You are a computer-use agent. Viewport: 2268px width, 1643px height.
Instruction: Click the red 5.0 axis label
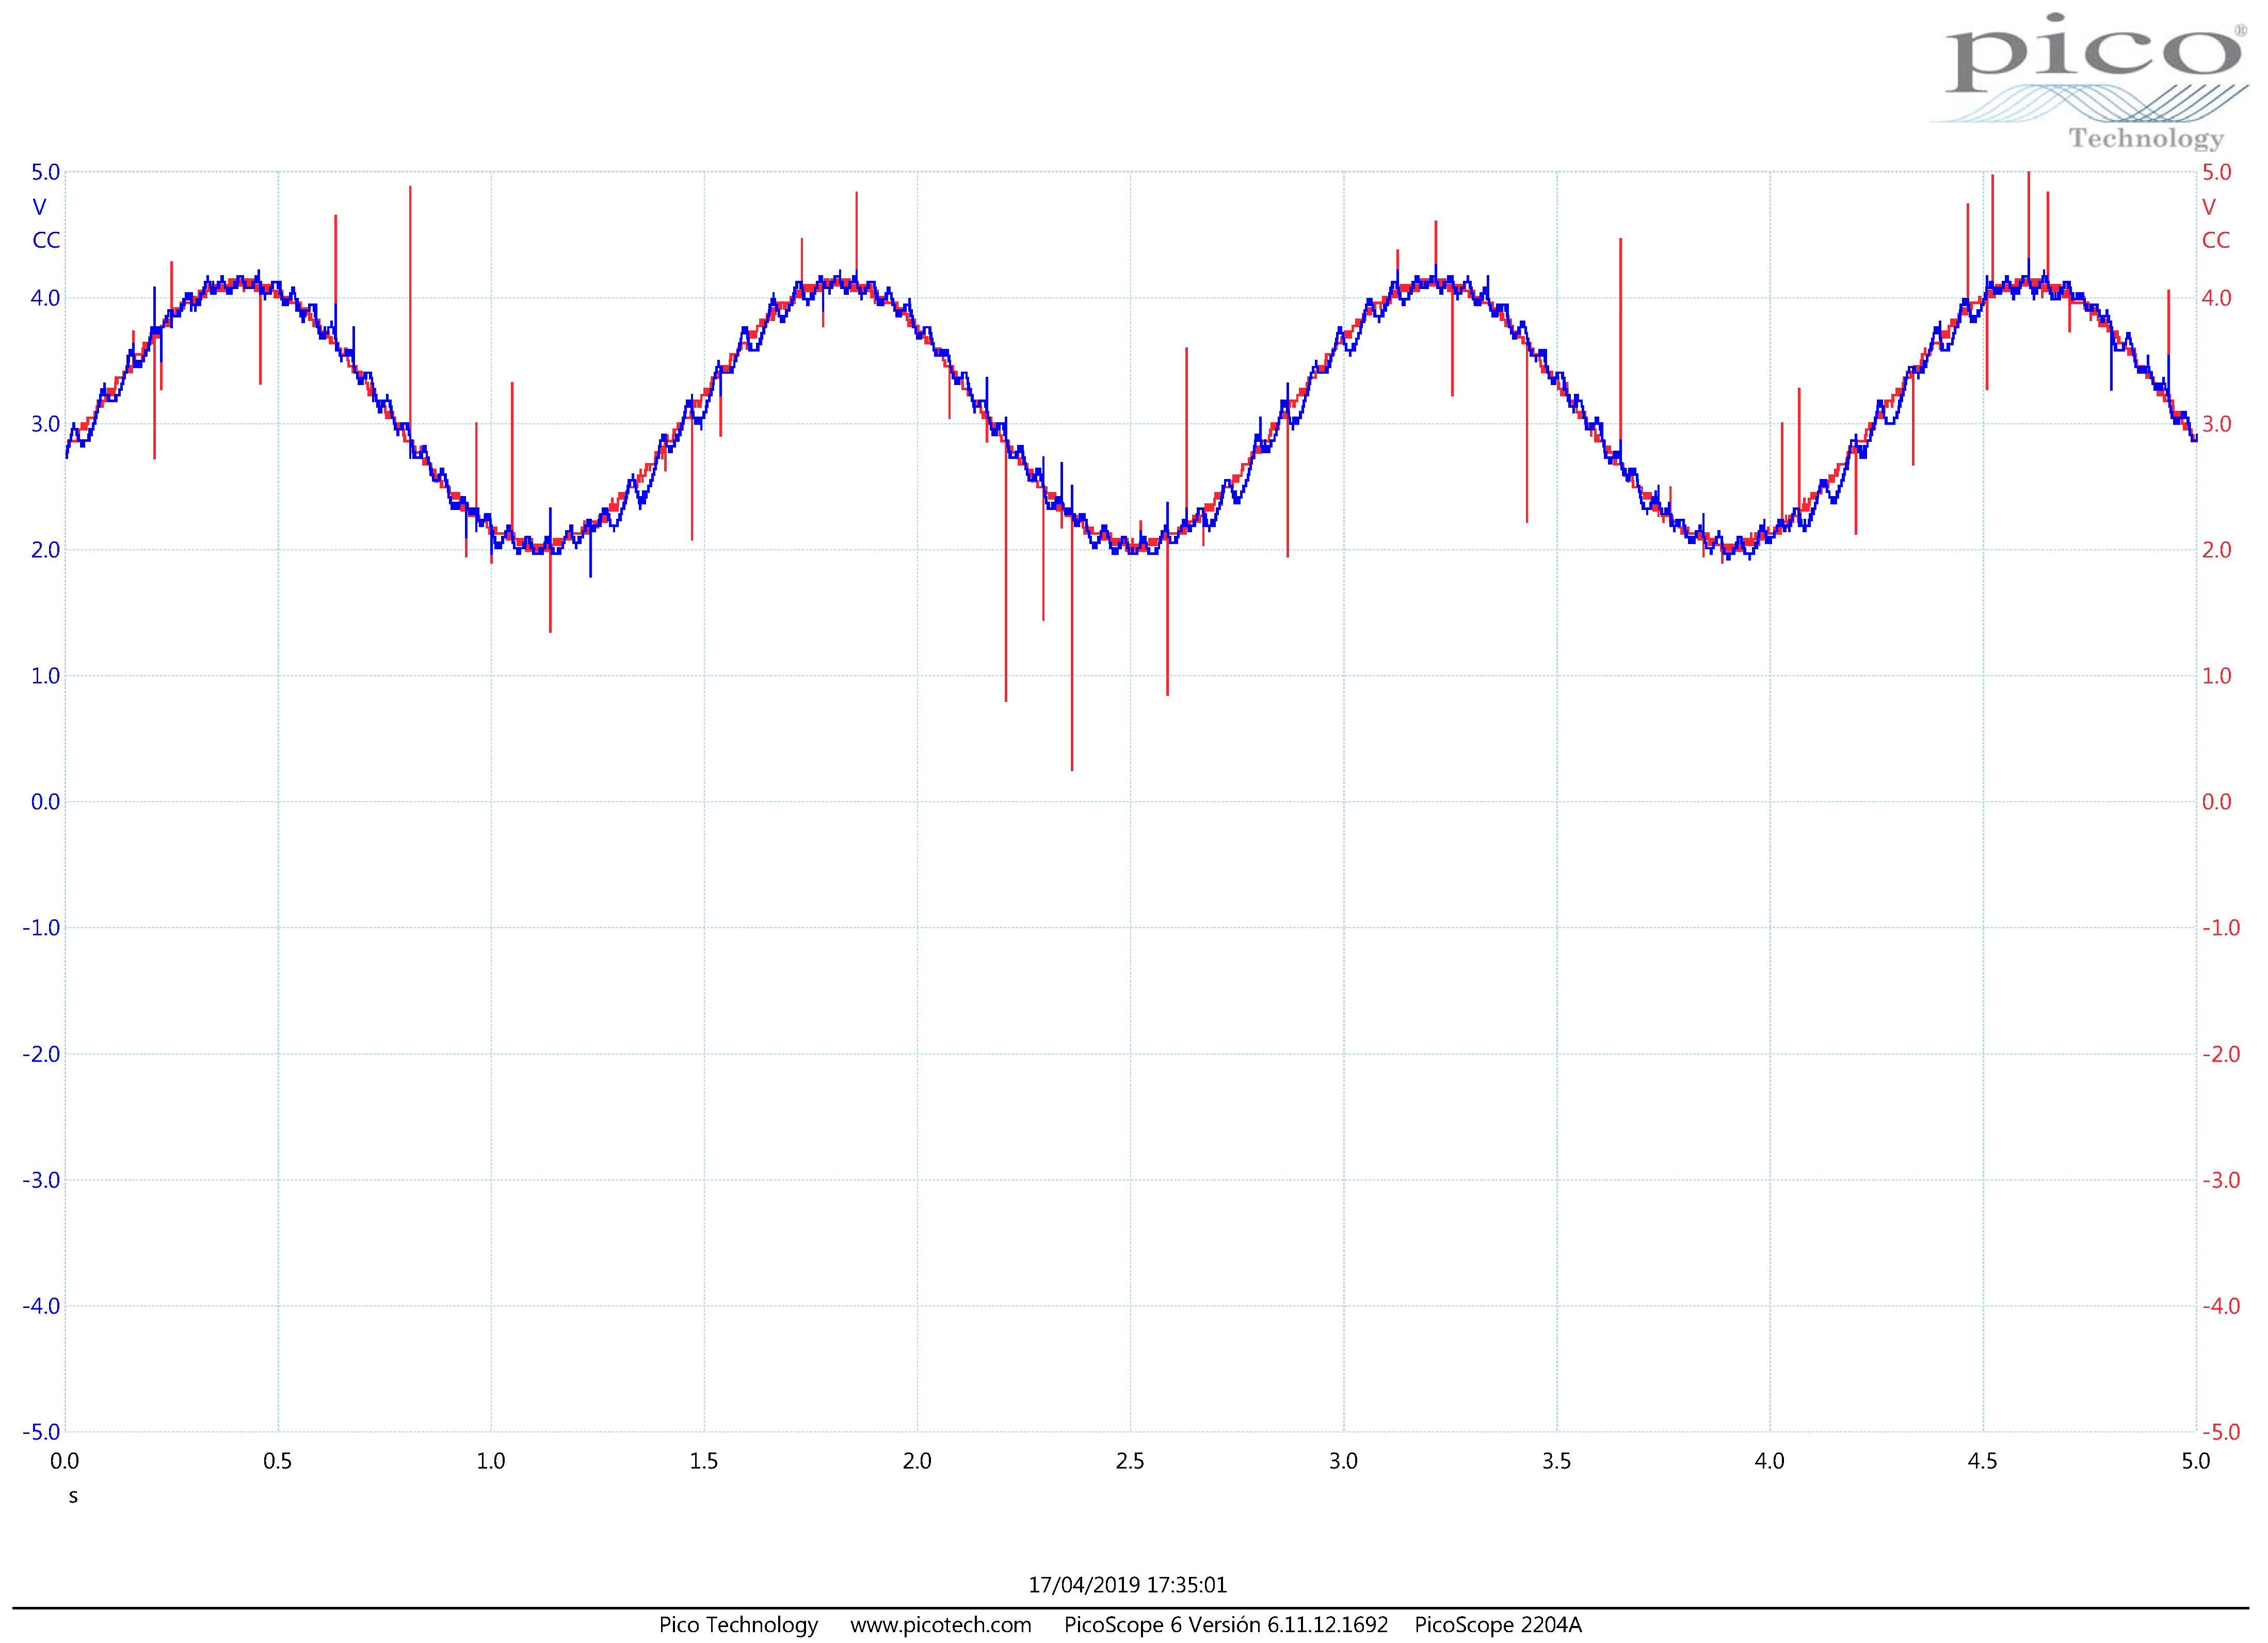pyautogui.click(x=2216, y=172)
